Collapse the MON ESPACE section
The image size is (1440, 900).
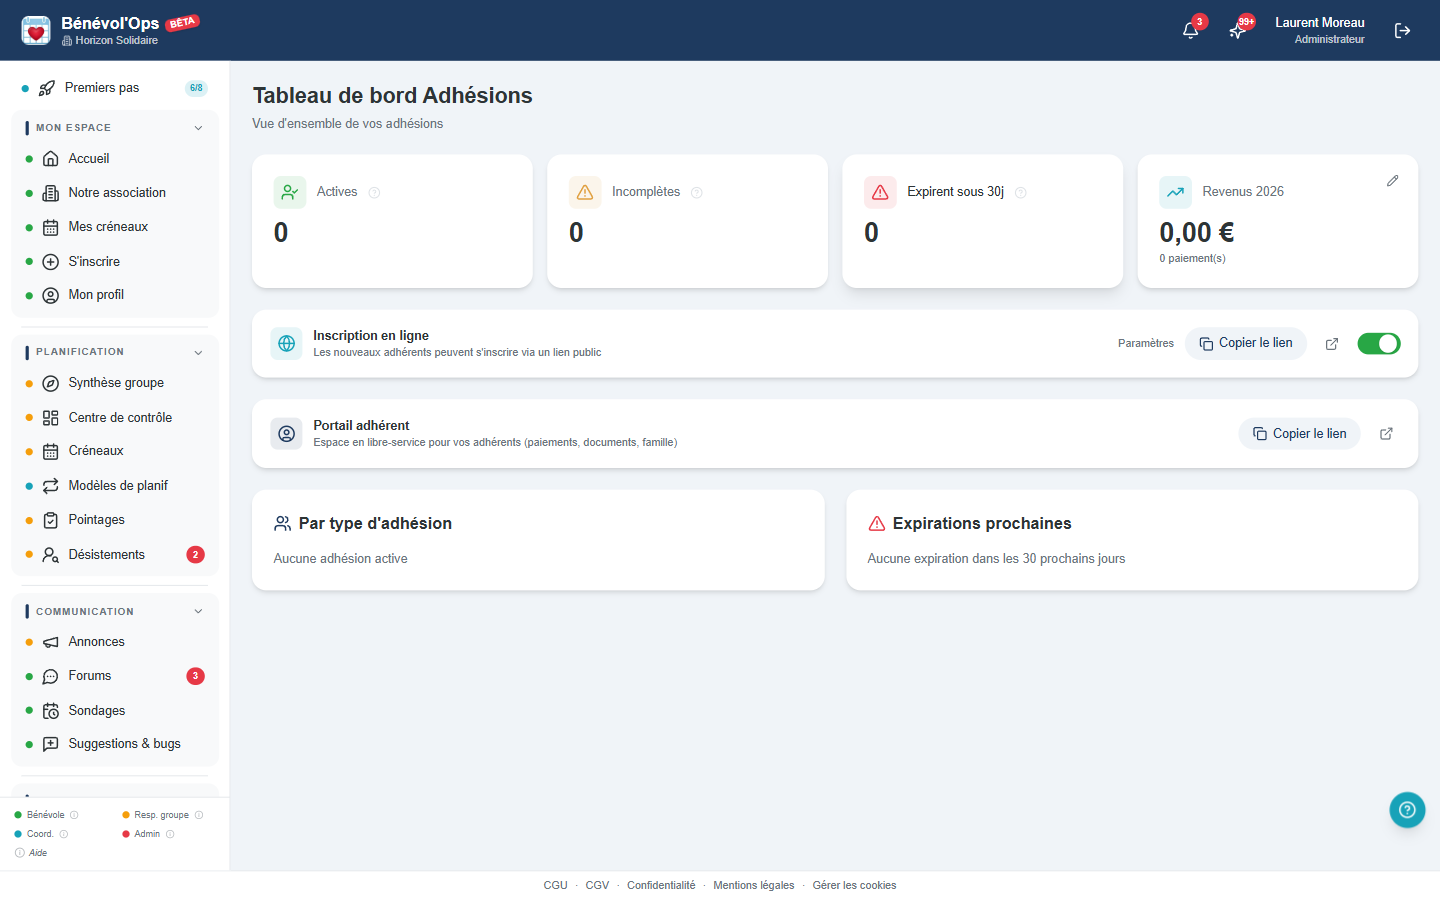(198, 128)
